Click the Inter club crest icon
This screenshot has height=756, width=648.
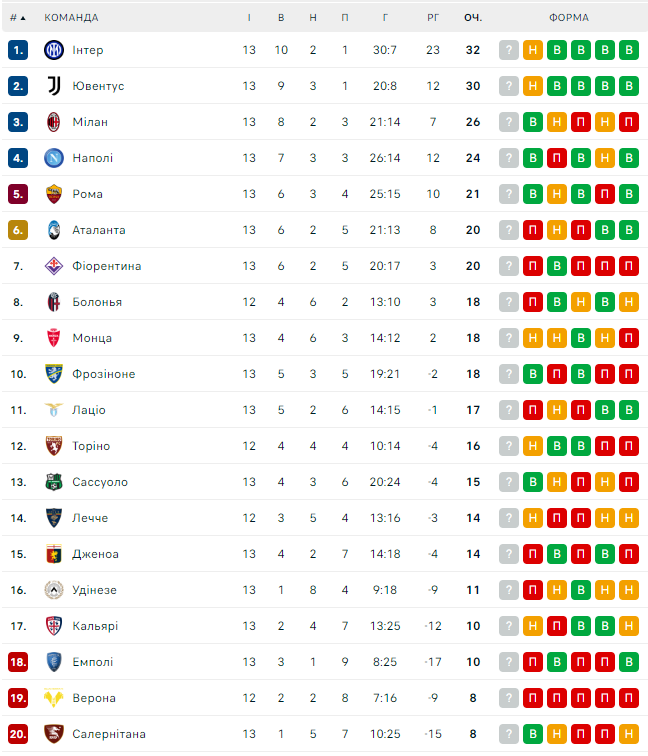[54, 50]
